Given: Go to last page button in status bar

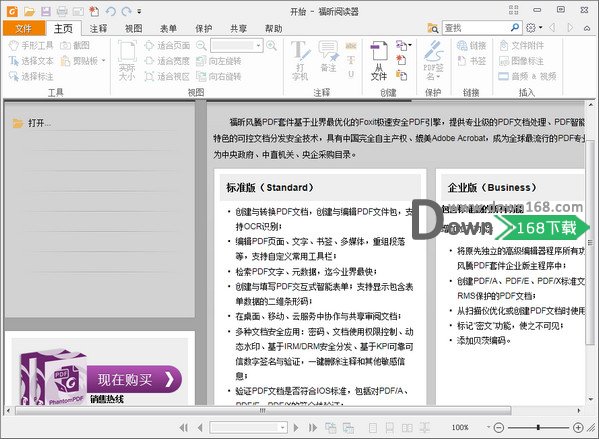Looking at the screenshot, I should tap(312, 428).
